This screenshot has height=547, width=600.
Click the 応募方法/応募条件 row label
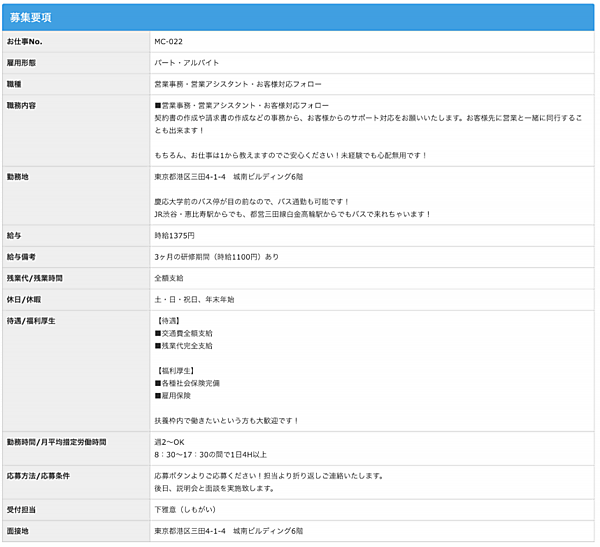pos(39,475)
